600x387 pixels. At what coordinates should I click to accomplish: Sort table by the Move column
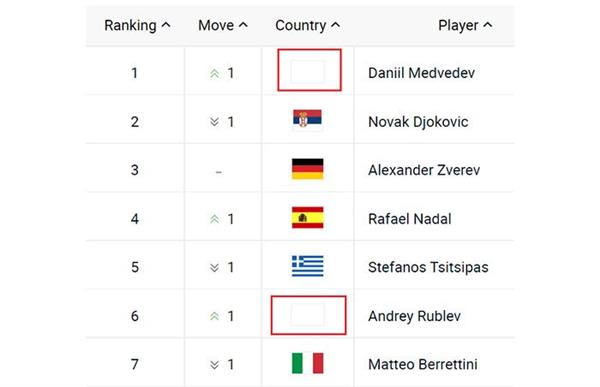(223, 25)
